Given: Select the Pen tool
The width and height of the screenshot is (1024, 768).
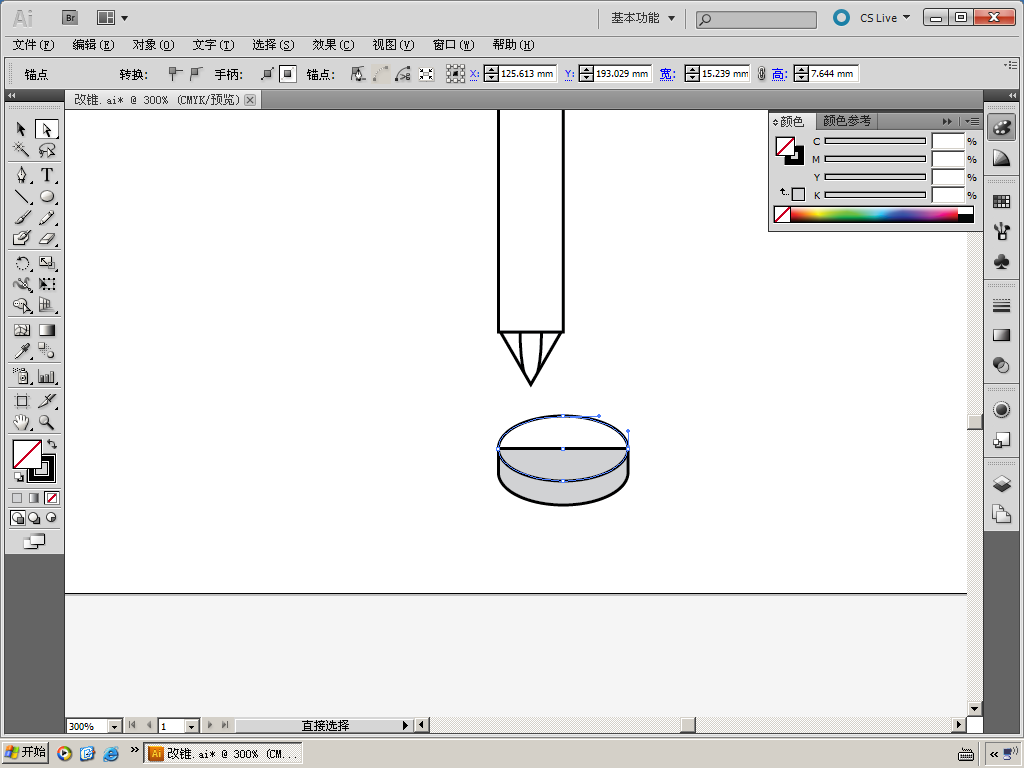Looking at the screenshot, I should click(x=21, y=175).
